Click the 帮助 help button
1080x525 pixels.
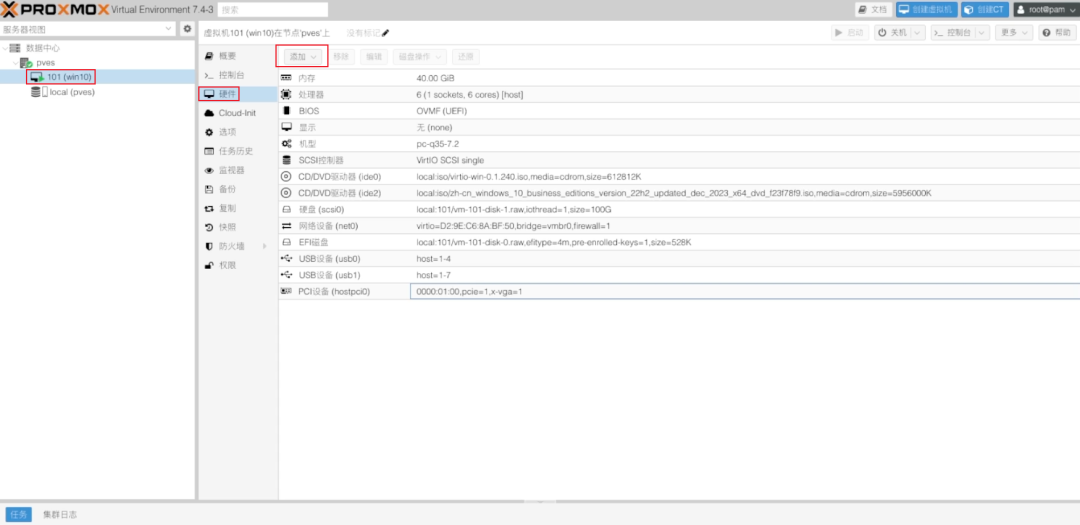click(1058, 33)
